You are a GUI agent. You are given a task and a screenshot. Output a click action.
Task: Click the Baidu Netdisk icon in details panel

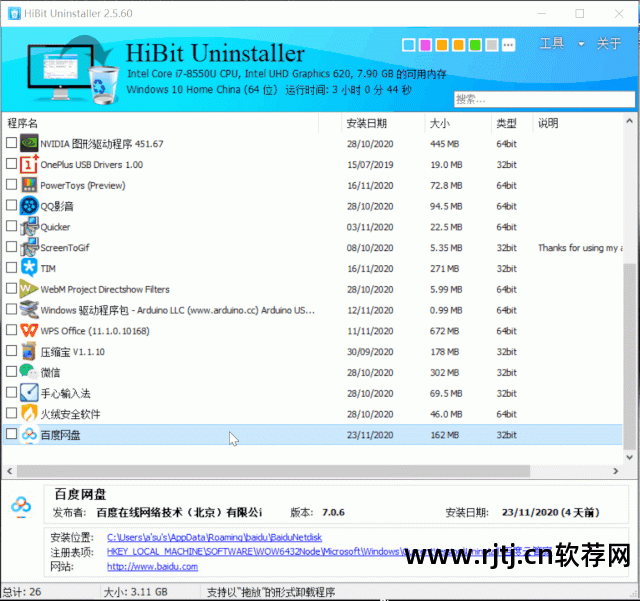[21, 506]
